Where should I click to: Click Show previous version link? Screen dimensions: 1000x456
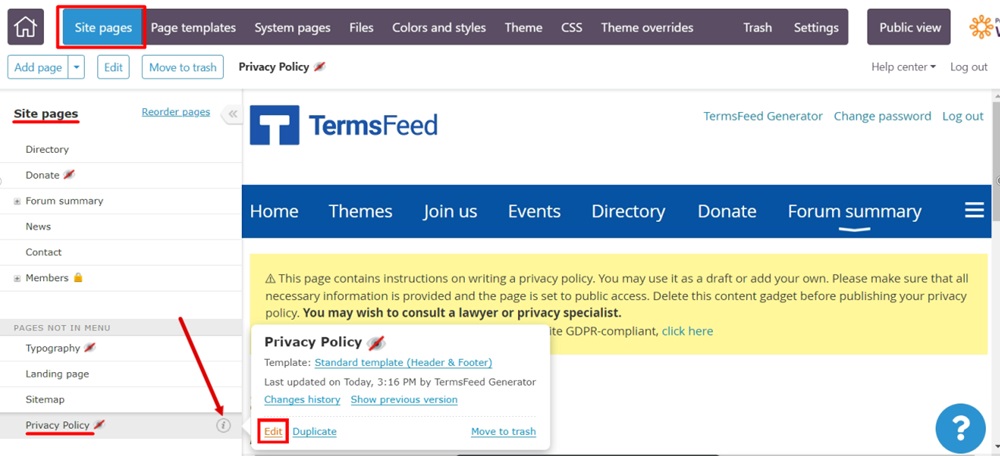(x=404, y=400)
